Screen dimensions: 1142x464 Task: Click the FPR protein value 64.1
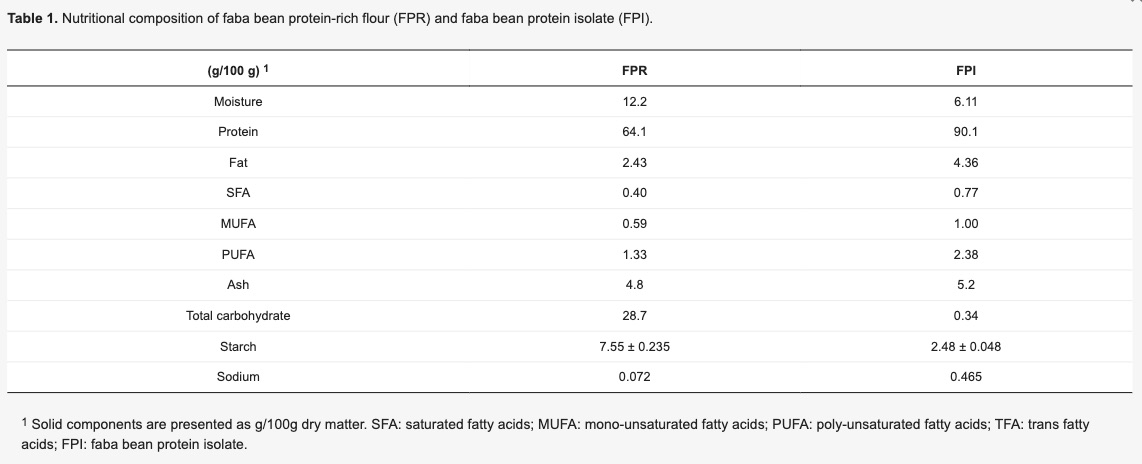point(634,132)
